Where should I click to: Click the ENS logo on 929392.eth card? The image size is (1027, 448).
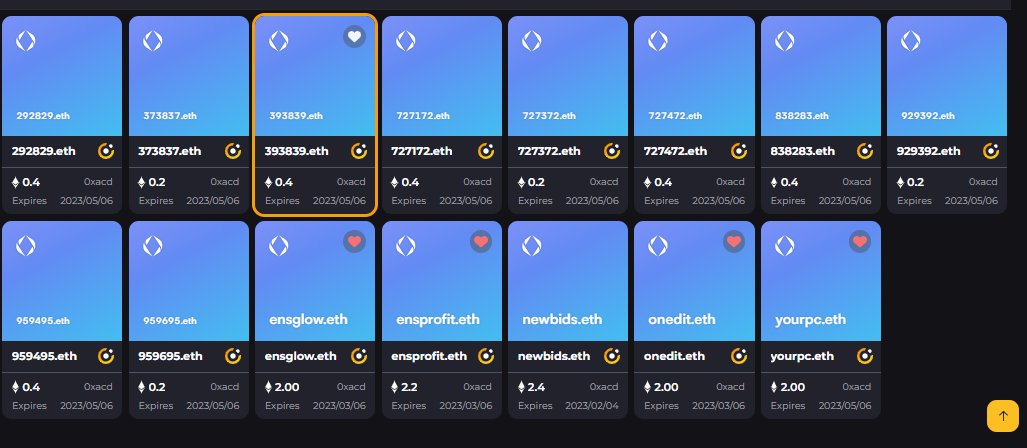[x=910, y=41]
